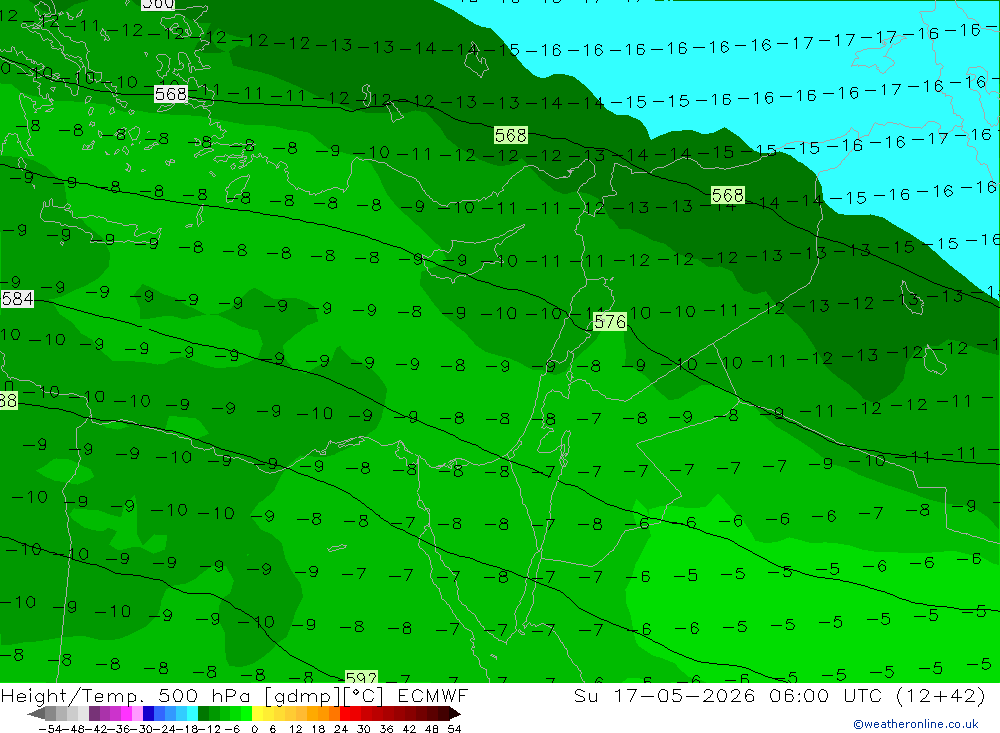Select the bright red swatch above 24
Screen dimensions: 1000x733
(x=346, y=713)
